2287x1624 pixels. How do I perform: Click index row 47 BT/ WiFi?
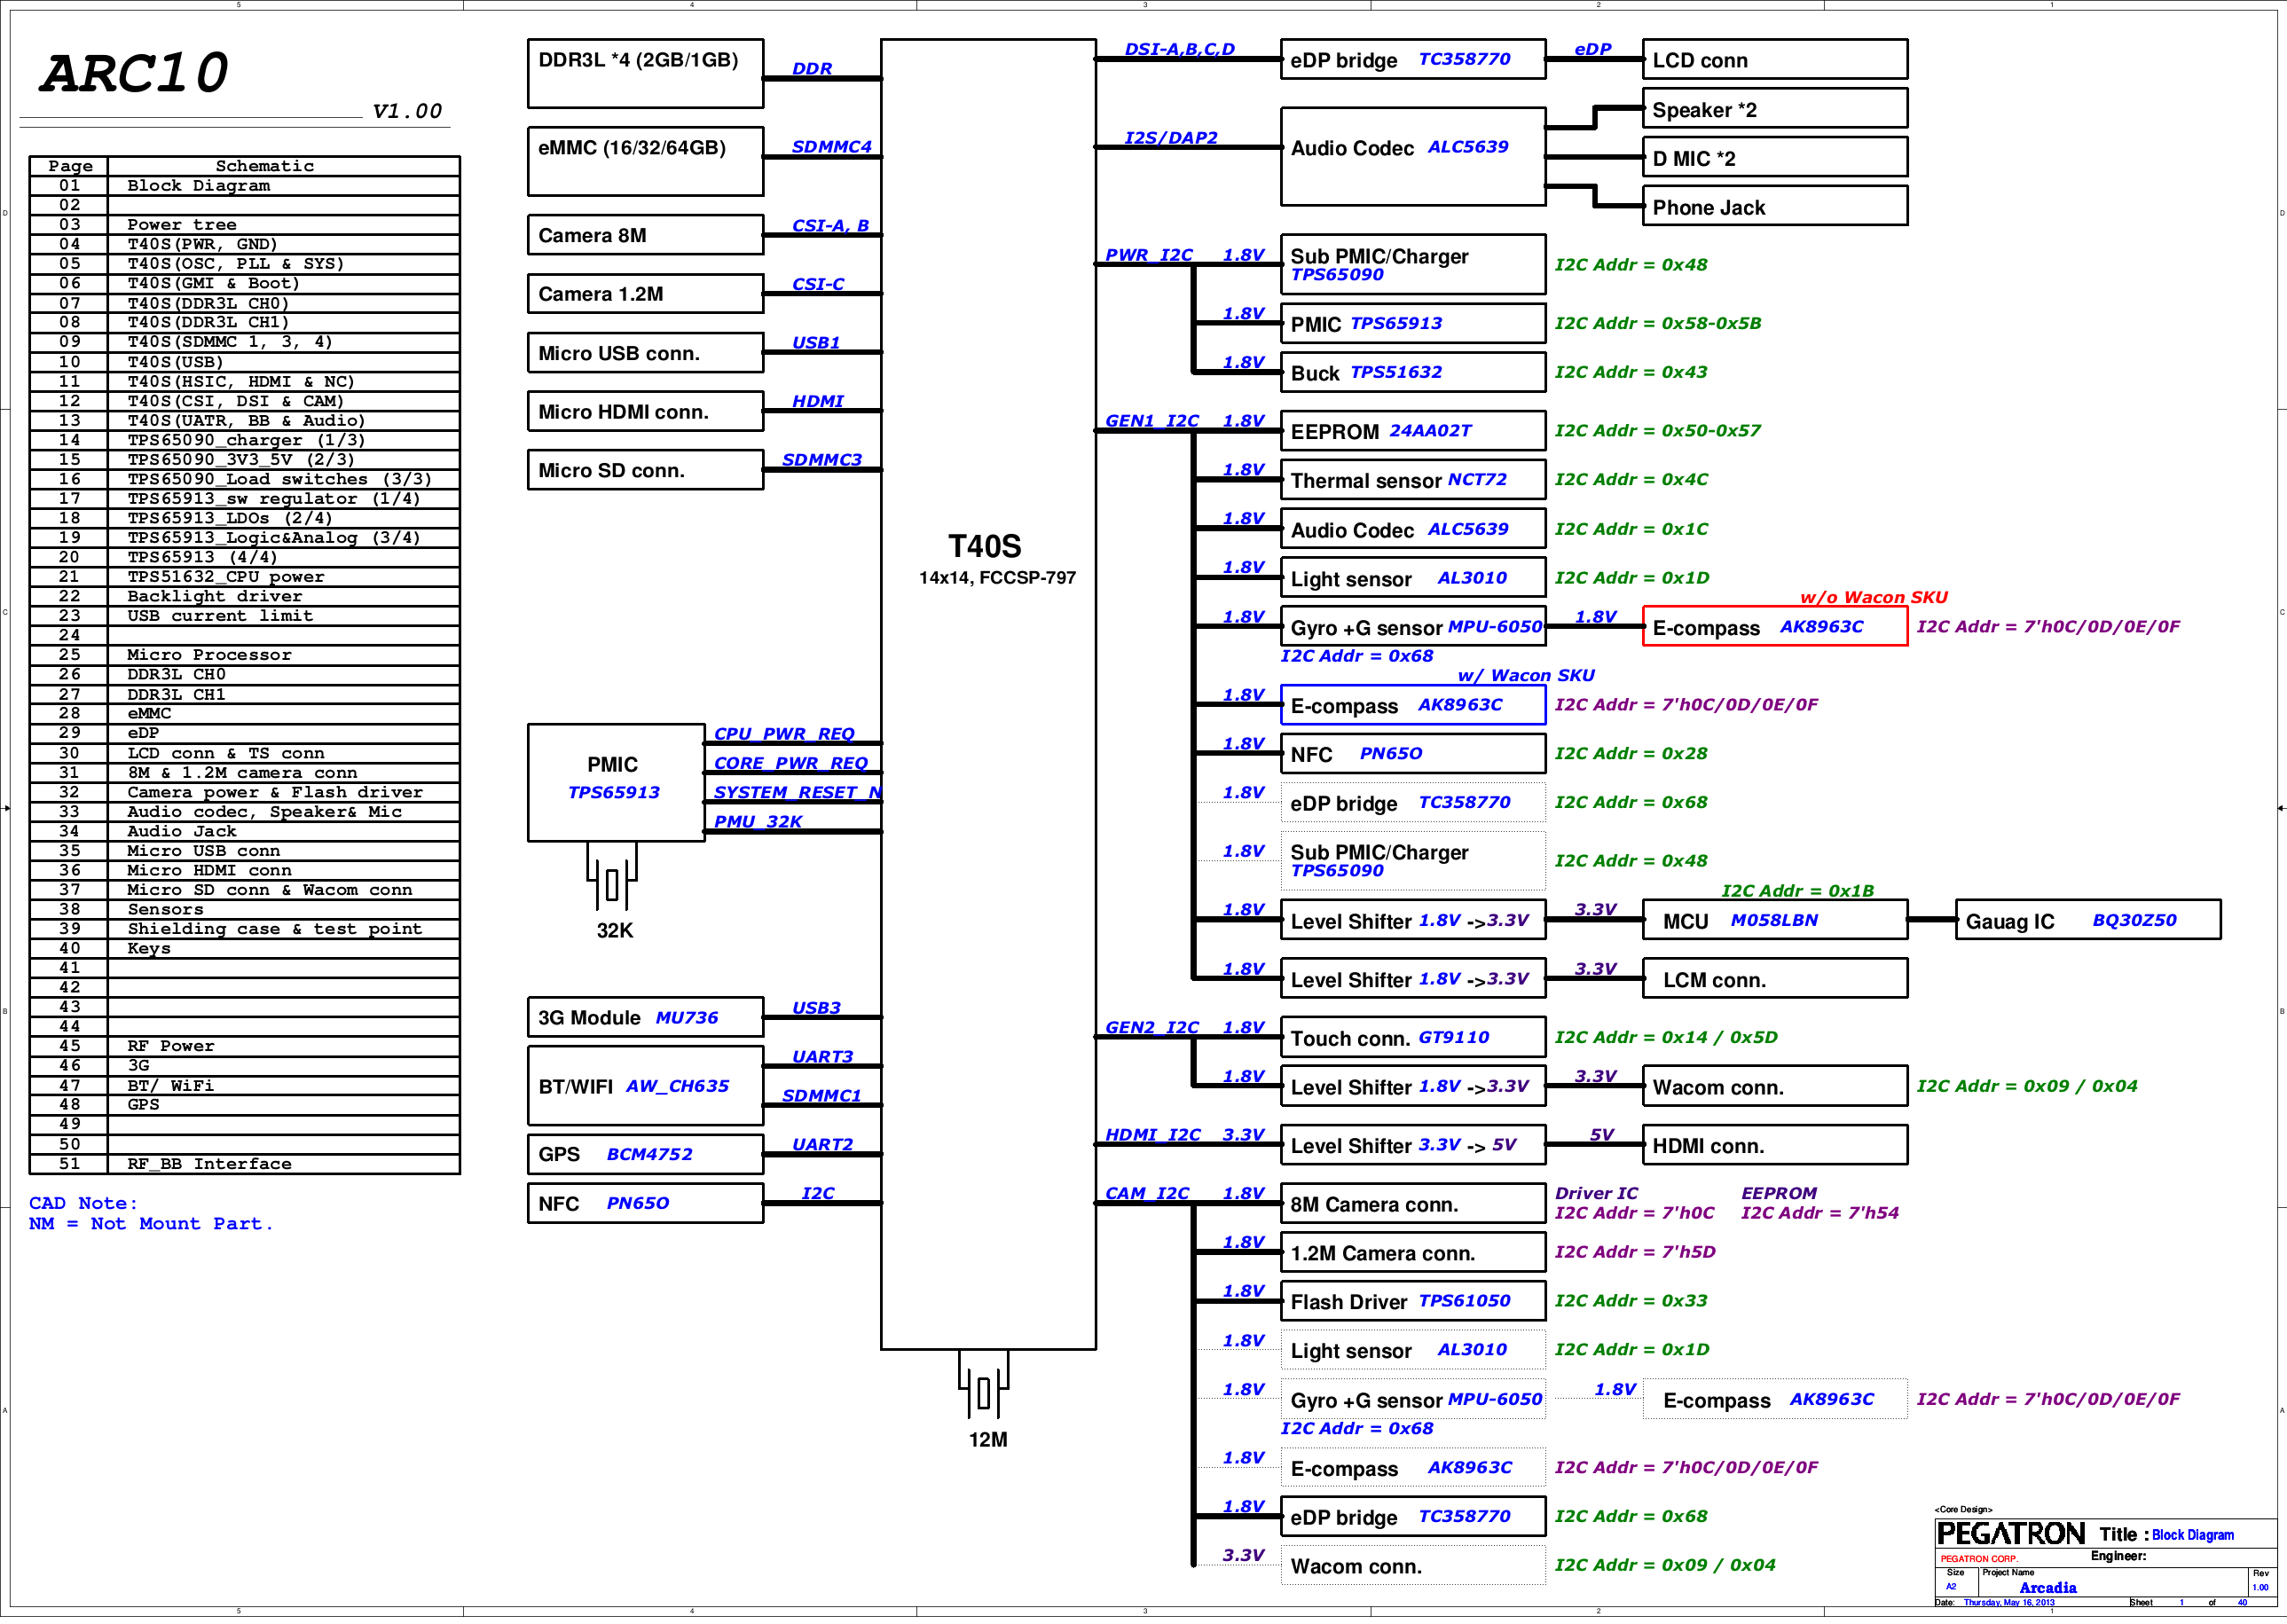244,1085
